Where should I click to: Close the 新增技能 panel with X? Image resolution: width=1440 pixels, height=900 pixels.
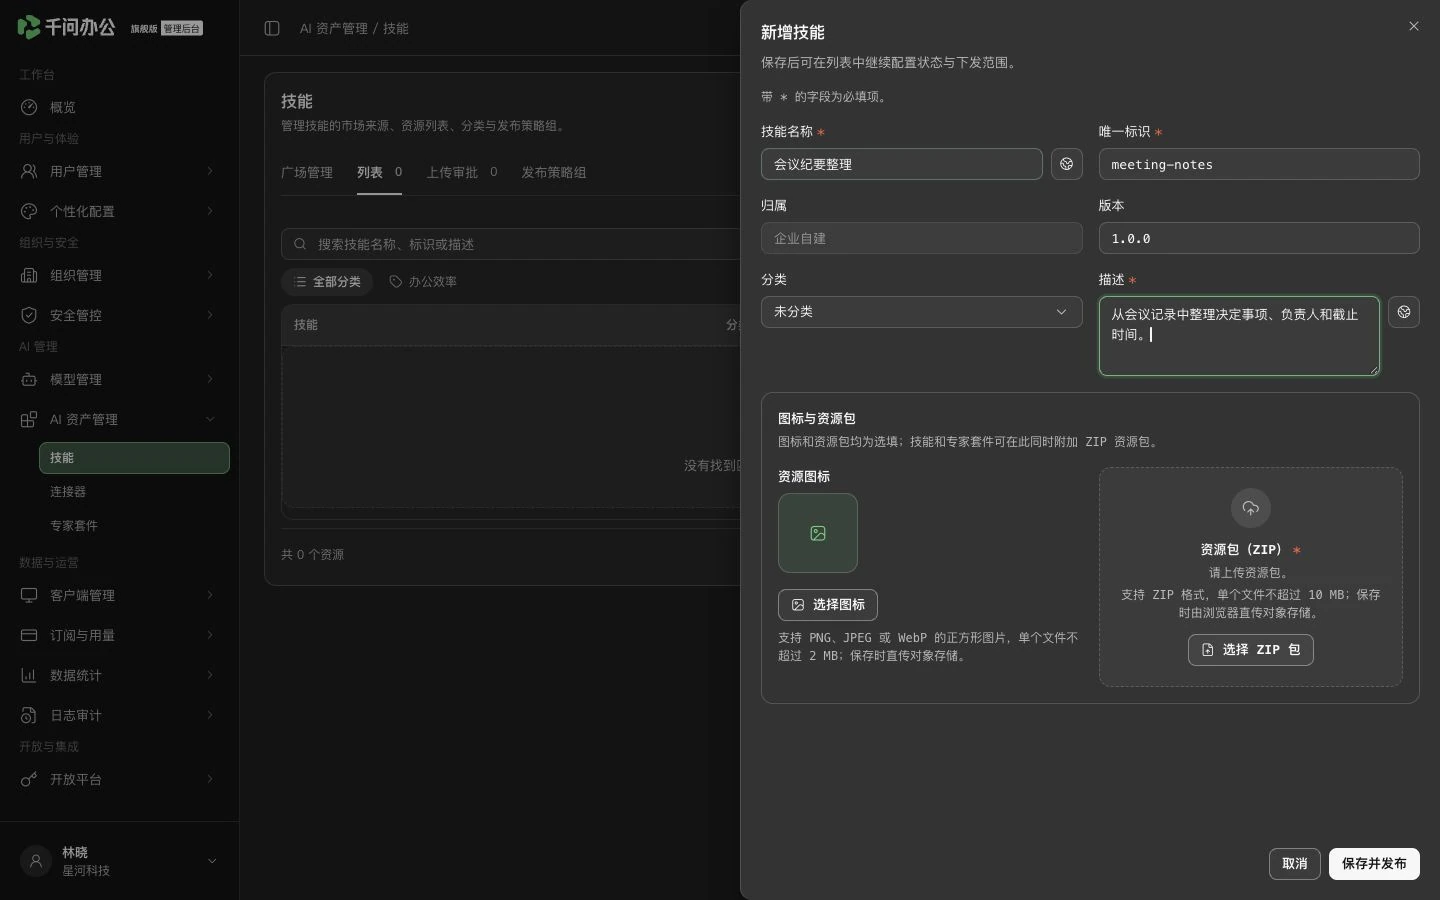click(1414, 26)
